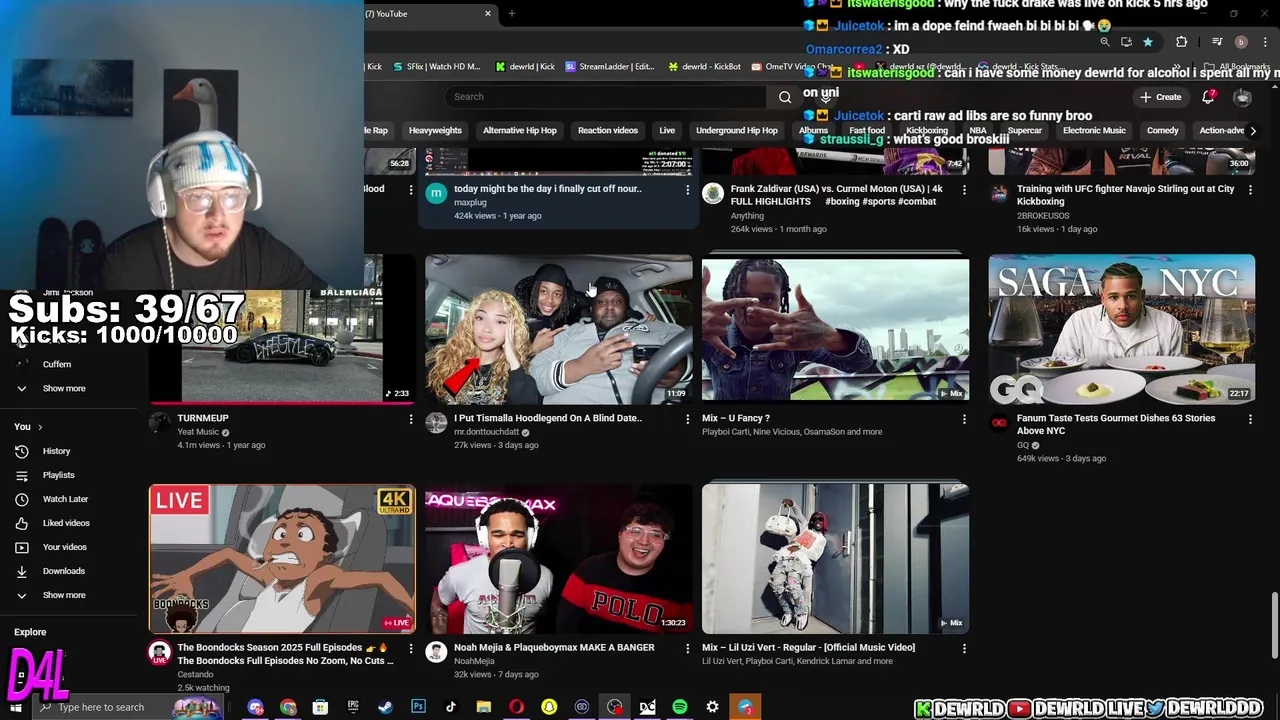Image resolution: width=1280 pixels, height=720 pixels.
Task: Bookmark this page with the star icon
Action: click(1148, 42)
